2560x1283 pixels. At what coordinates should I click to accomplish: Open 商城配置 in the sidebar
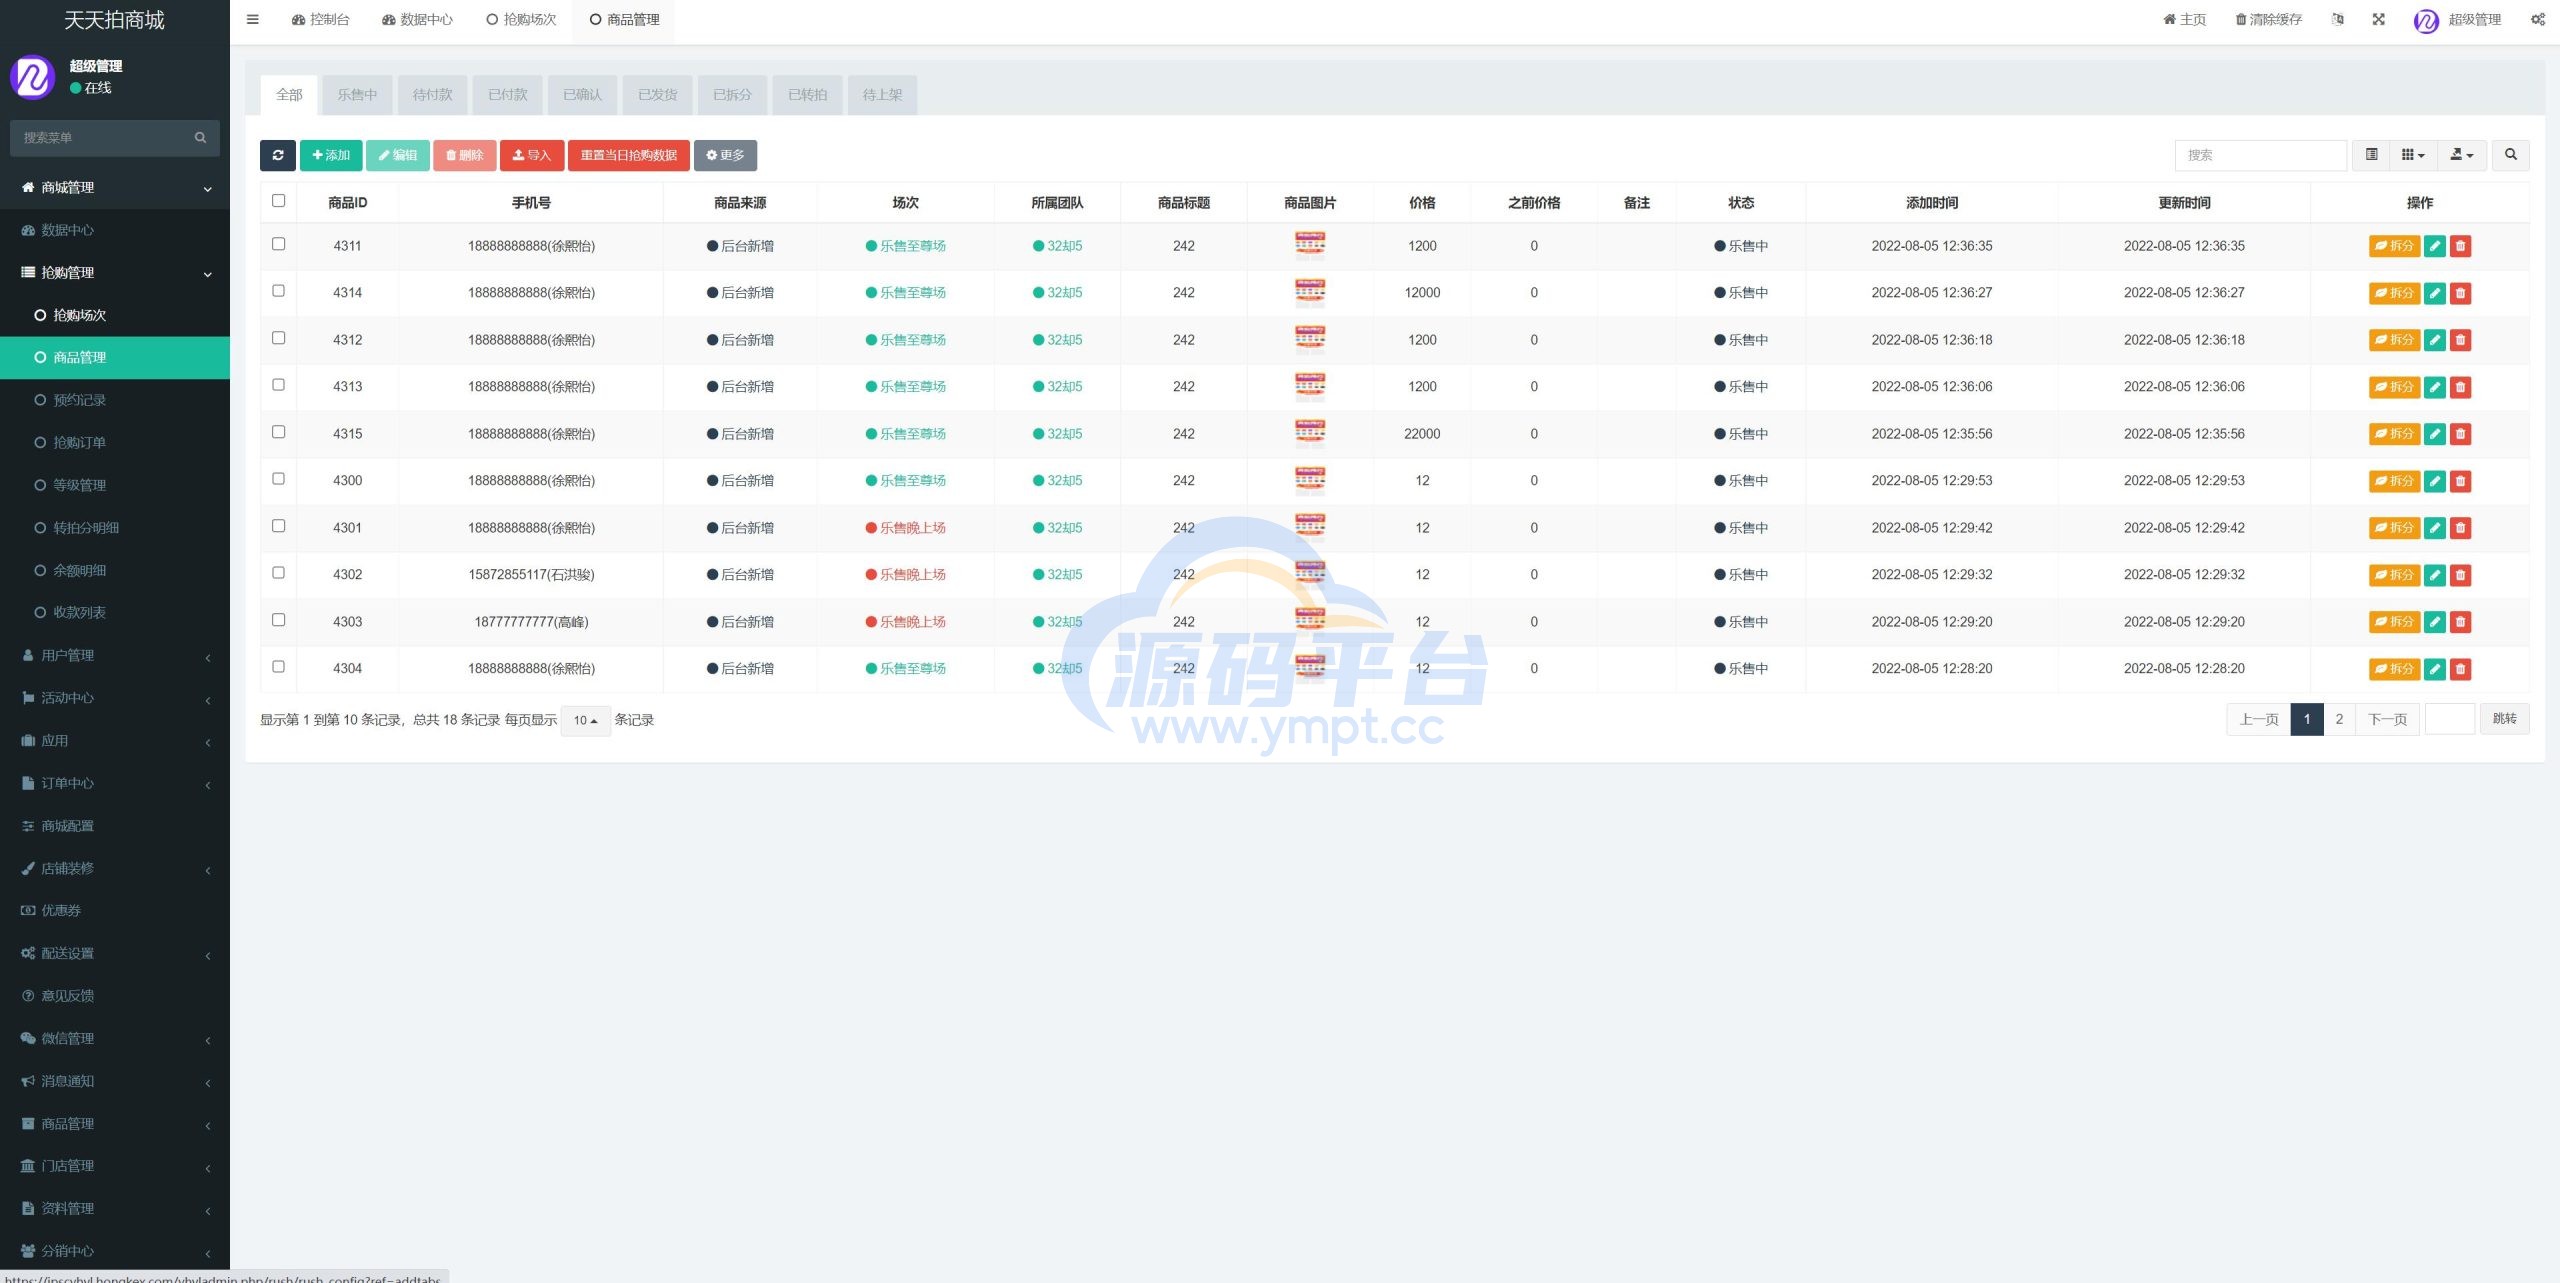click(115, 825)
